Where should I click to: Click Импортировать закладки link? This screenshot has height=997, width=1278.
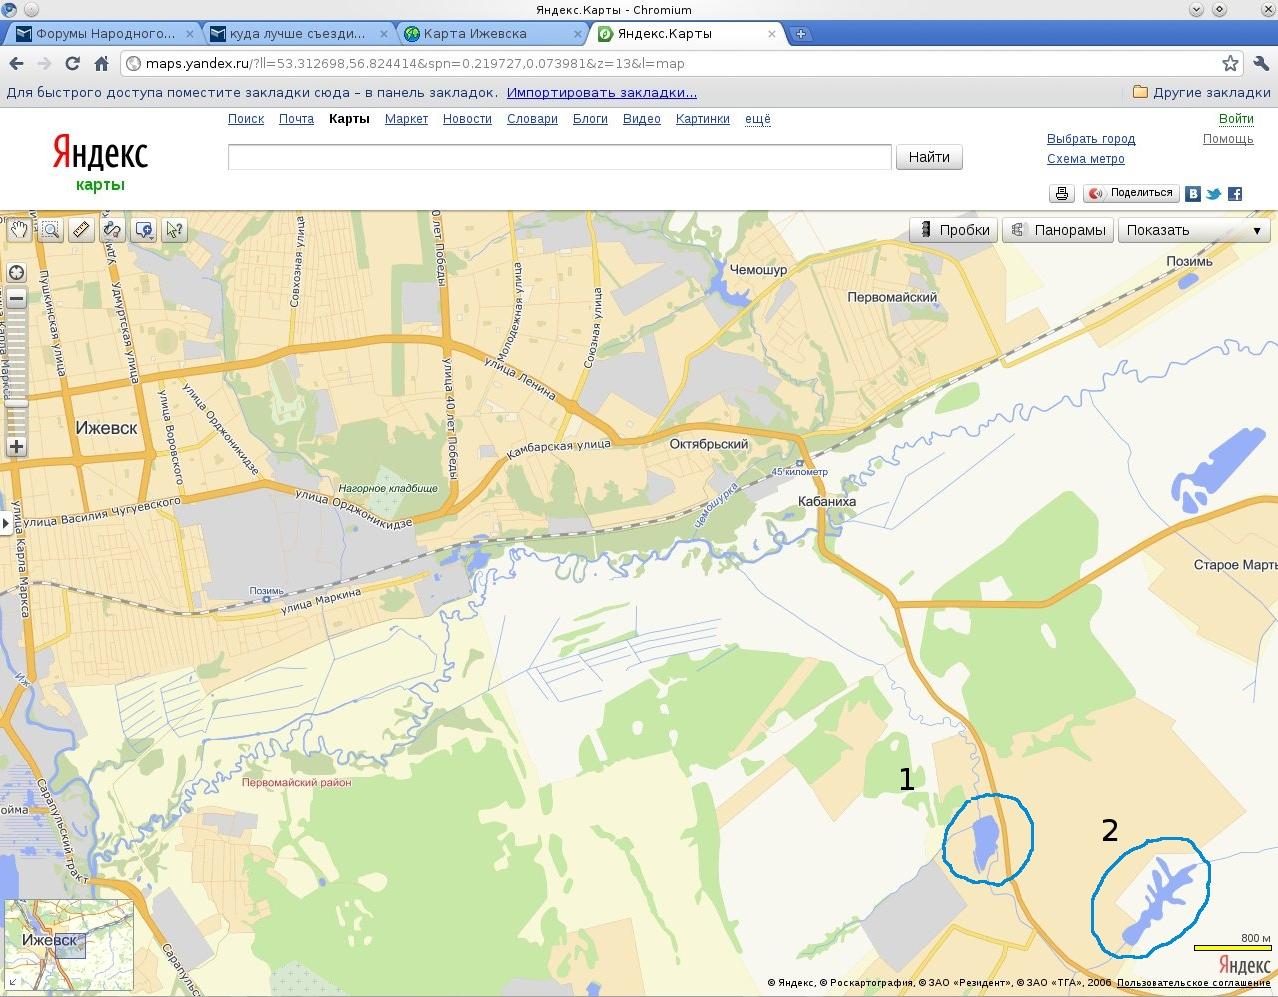tap(602, 93)
